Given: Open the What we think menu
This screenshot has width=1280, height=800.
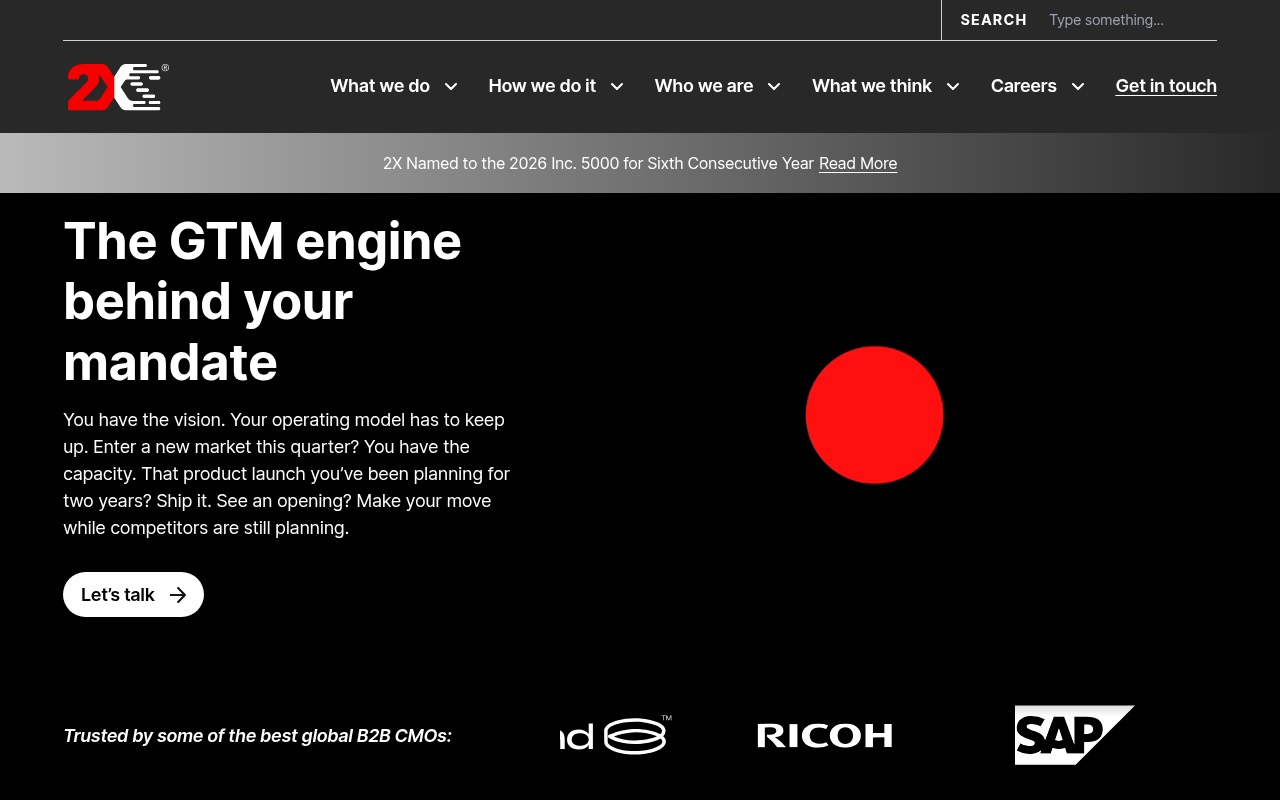Looking at the screenshot, I should pyautogui.click(x=872, y=86).
